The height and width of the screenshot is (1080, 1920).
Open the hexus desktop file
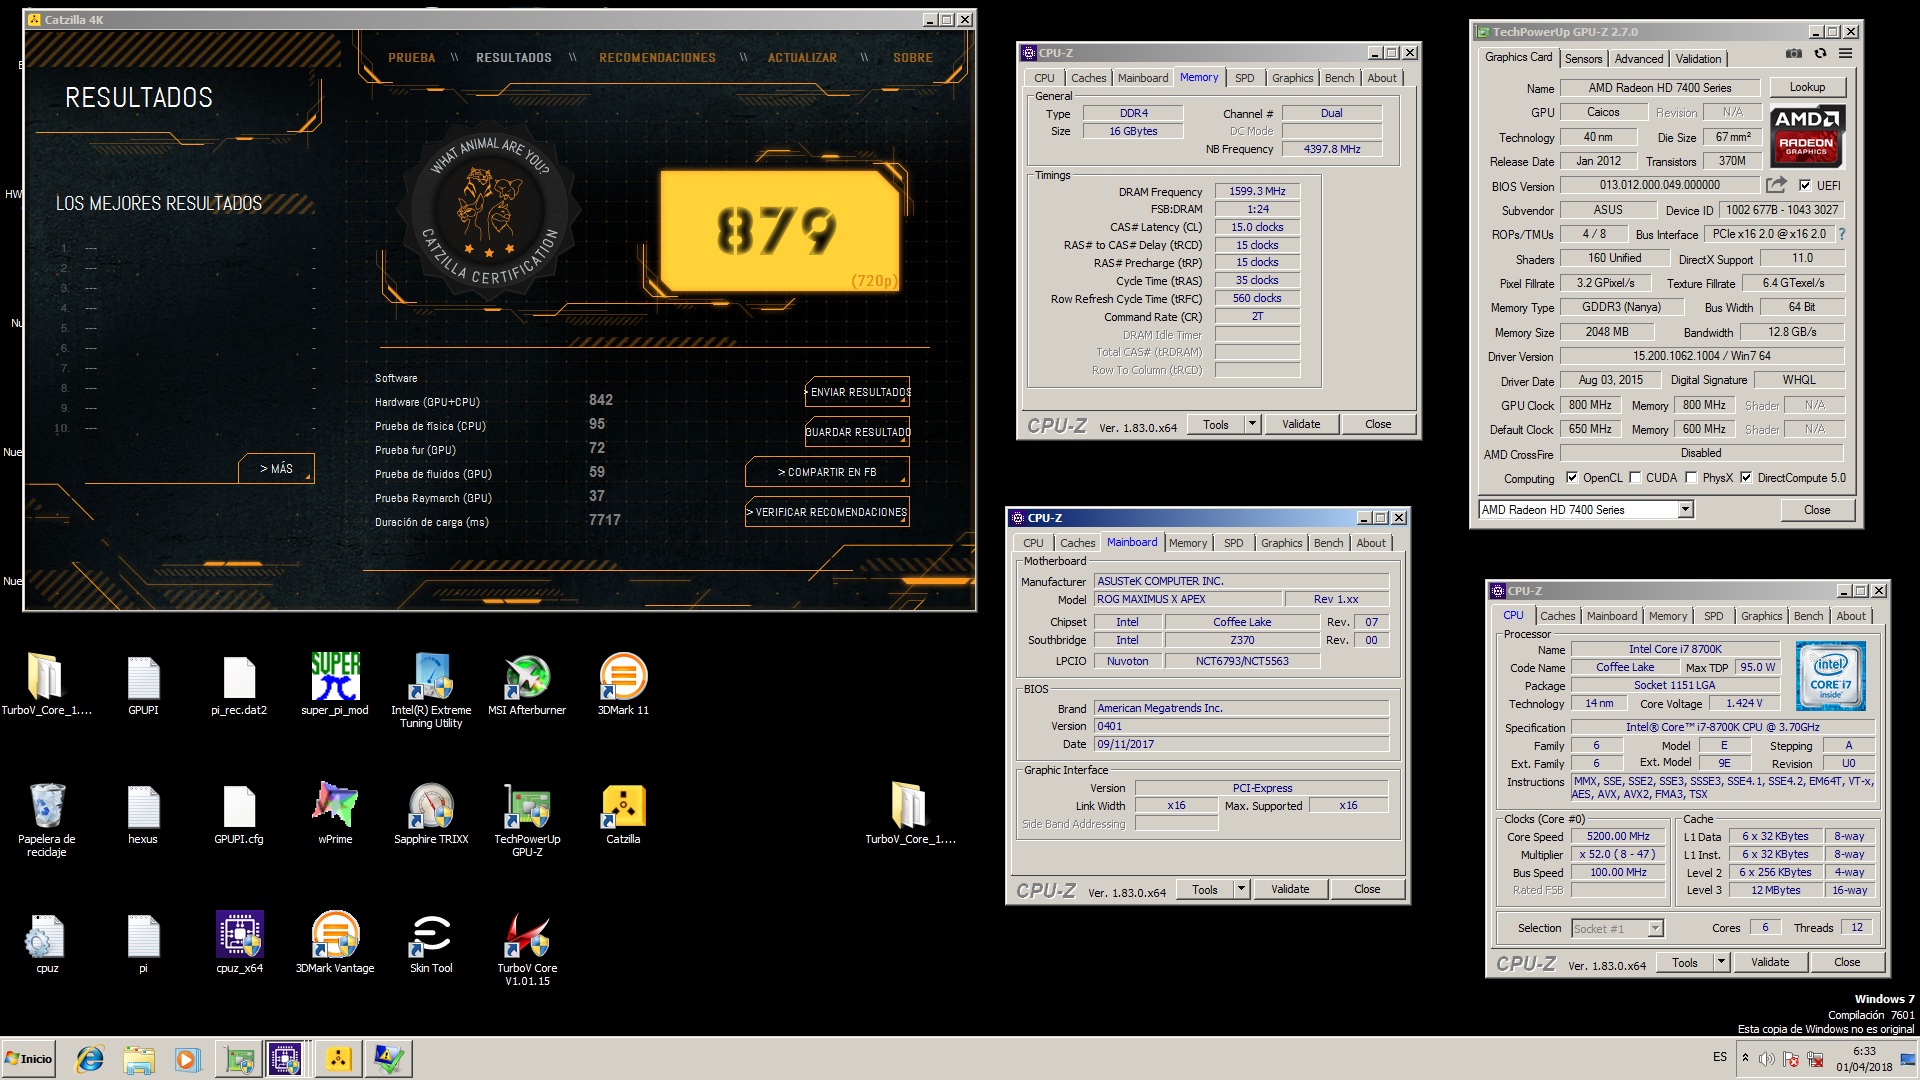143,814
